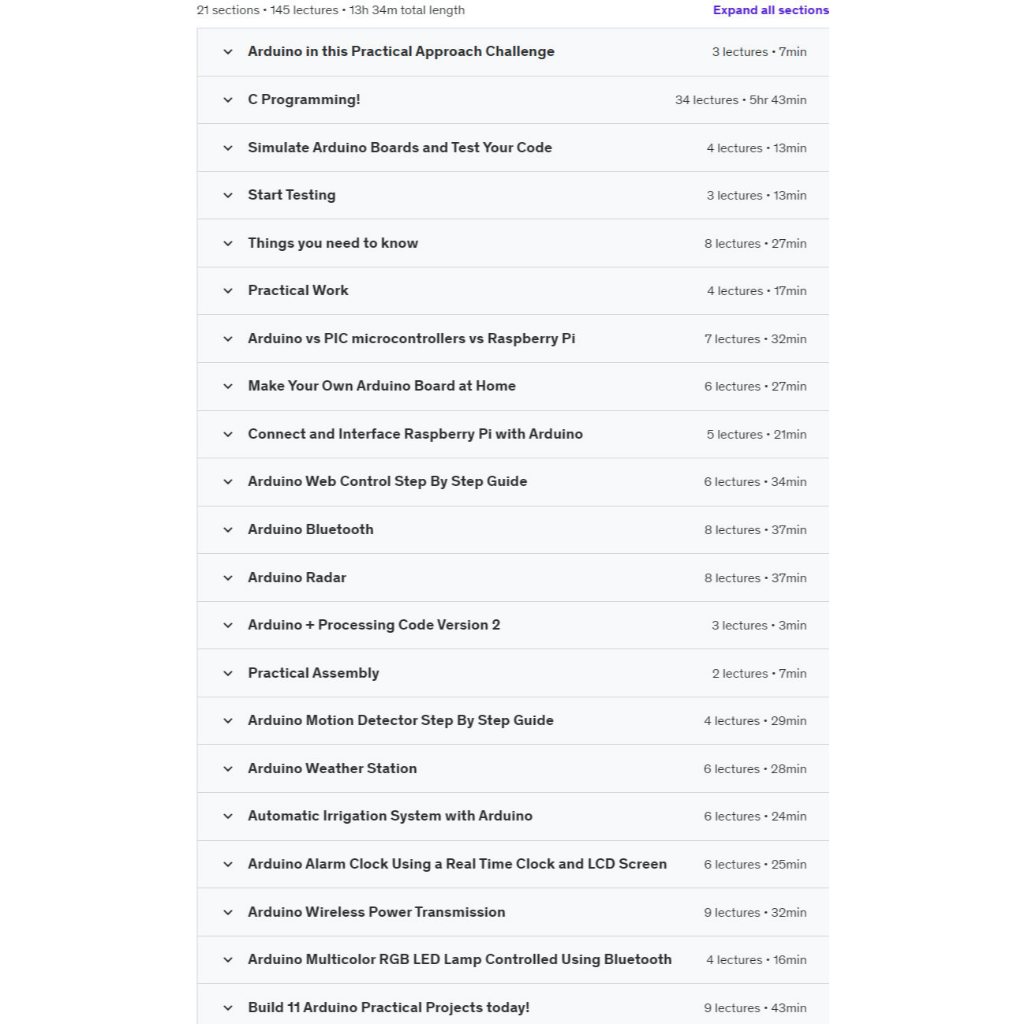Toggle chevron for Arduino Bluetooth section
This screenshot has height=1024, width=1024.
[228, 530]
